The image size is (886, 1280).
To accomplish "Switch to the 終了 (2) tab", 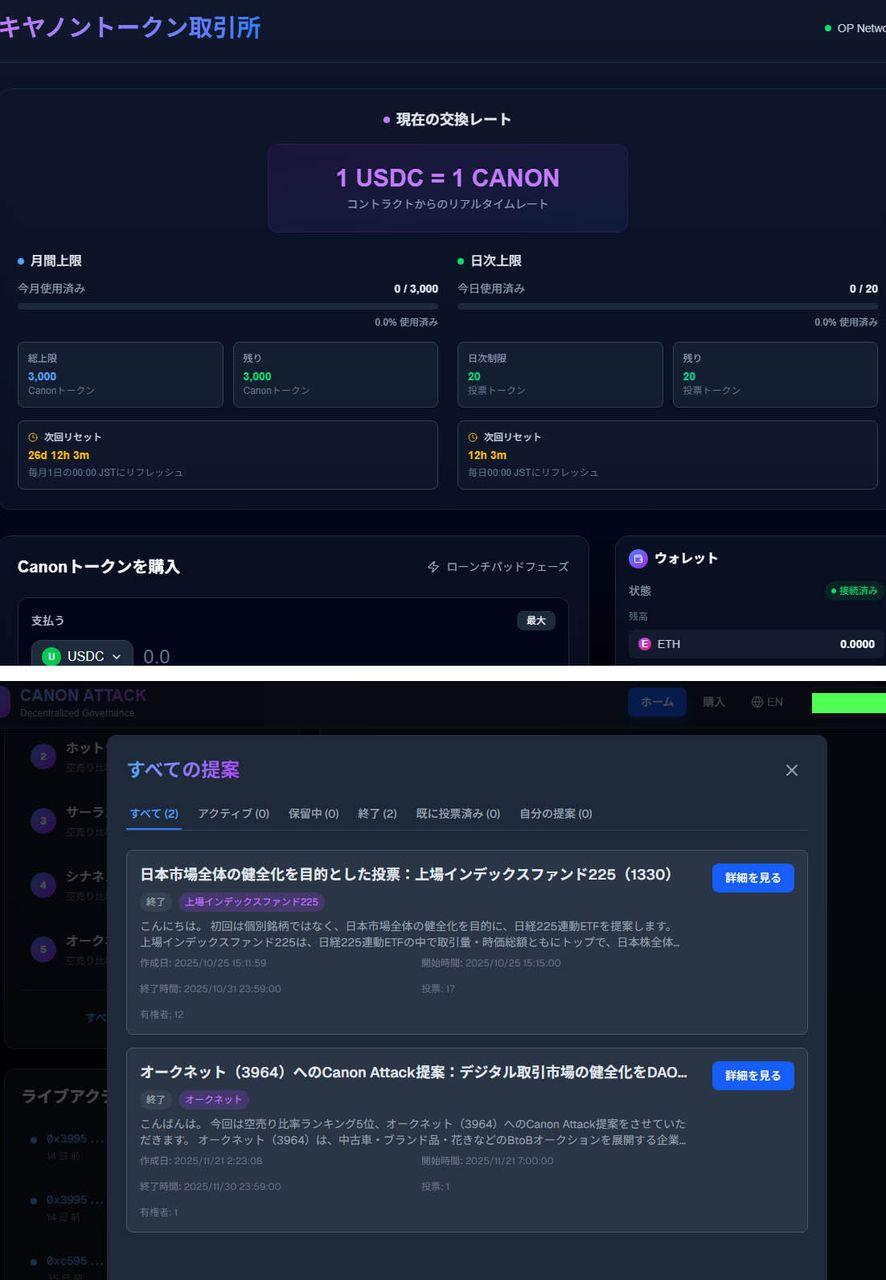I will tap(377, 814).
